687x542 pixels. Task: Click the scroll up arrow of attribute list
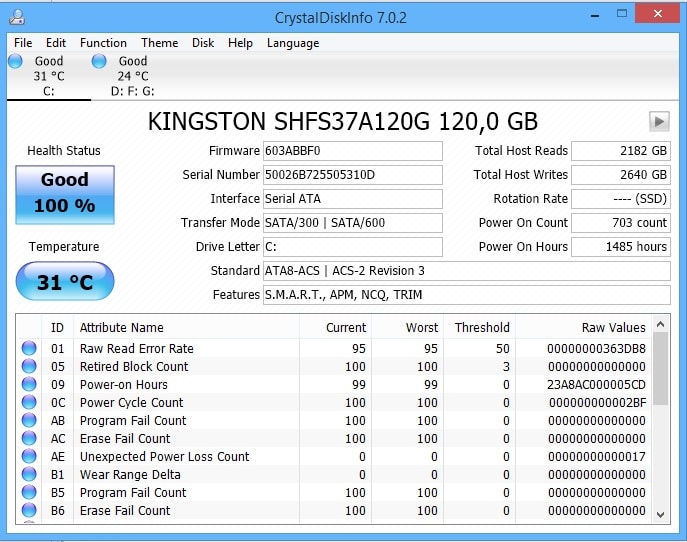pos(661,325)
